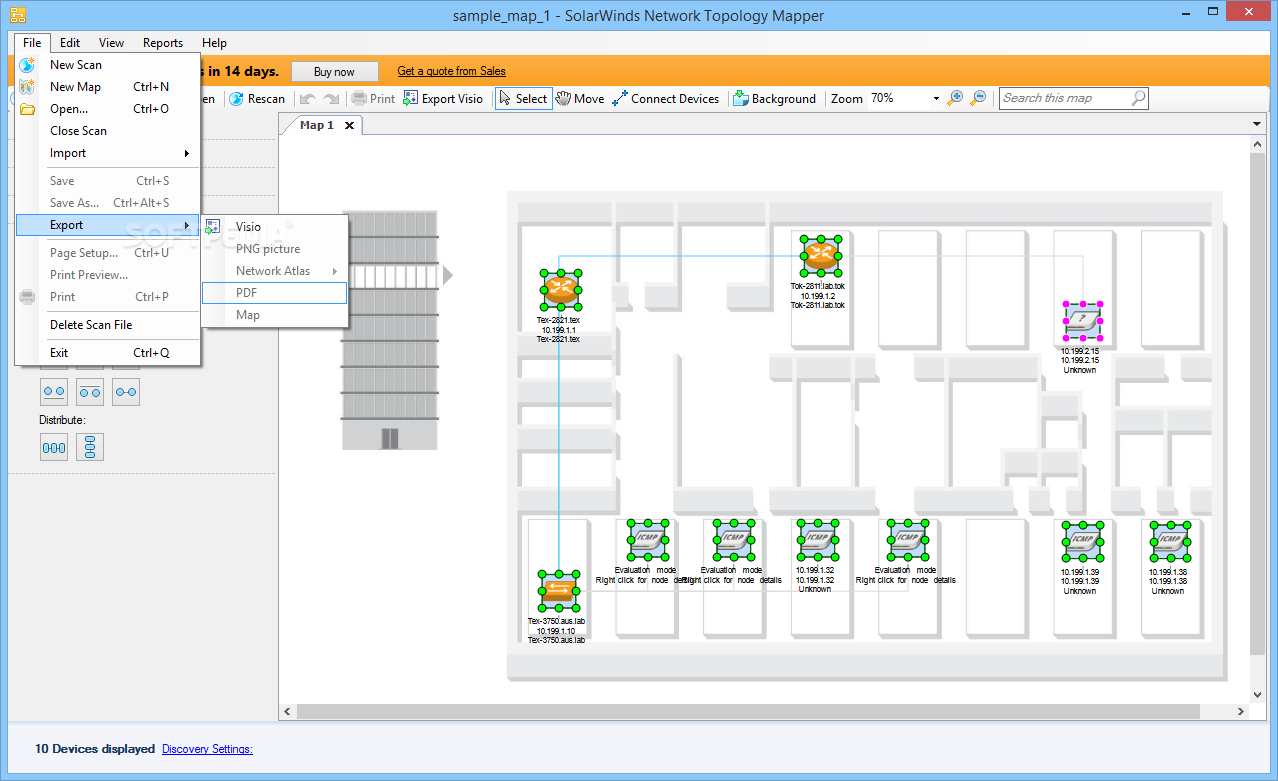Click the horizontal scrollbar left arrow

click(x=288, y=711)
